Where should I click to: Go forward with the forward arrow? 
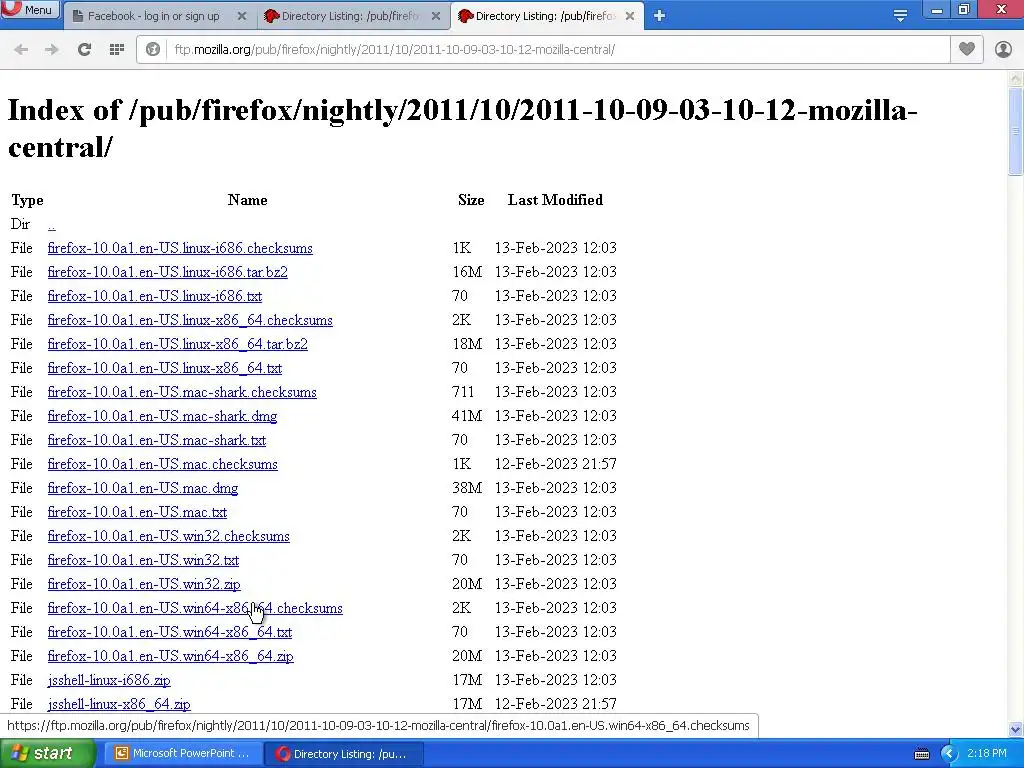[52, 49]
